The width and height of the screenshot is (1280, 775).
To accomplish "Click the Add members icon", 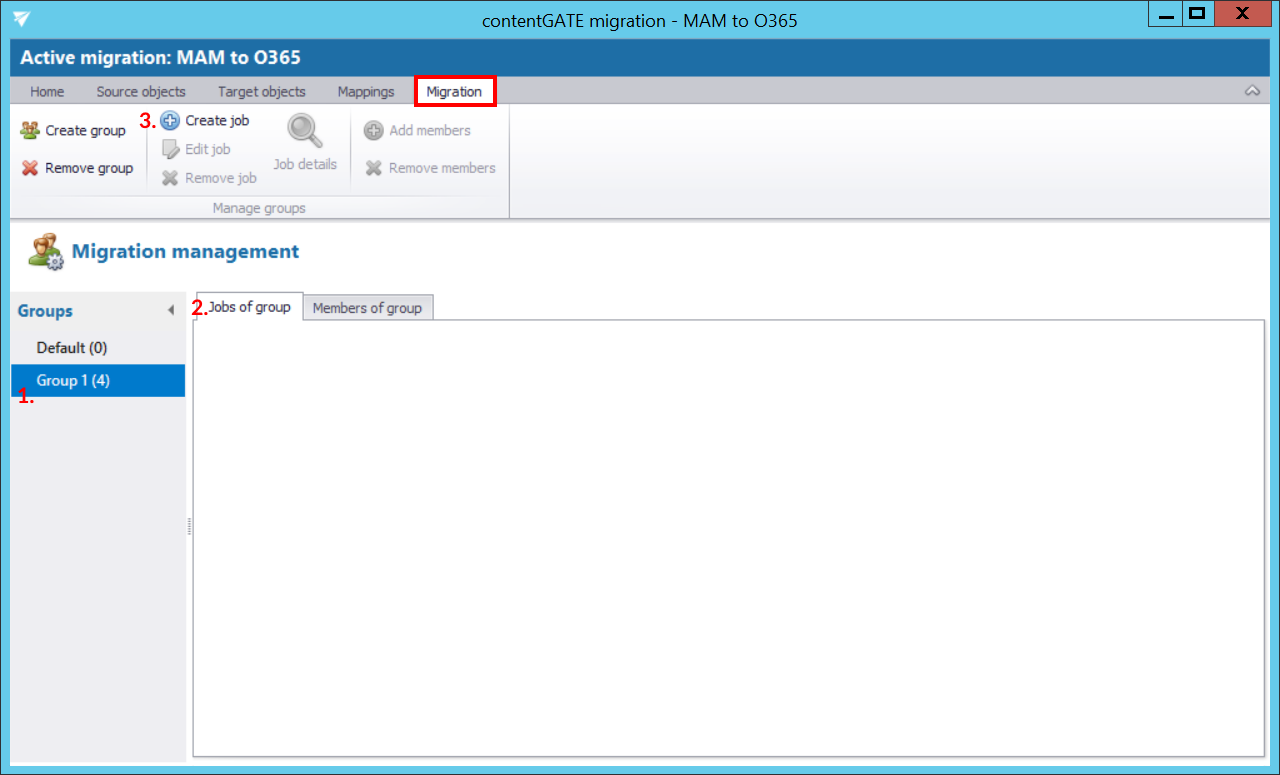I will [x=374, y=131].
